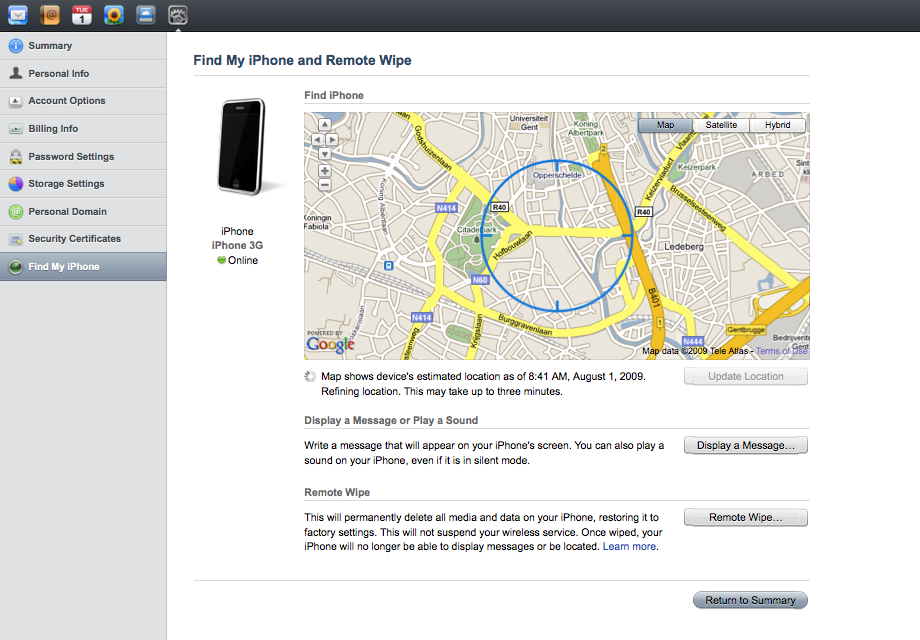Pan the map upward with the arrow
The height and width of the screenshot is (640, 920).
point(325,124)
